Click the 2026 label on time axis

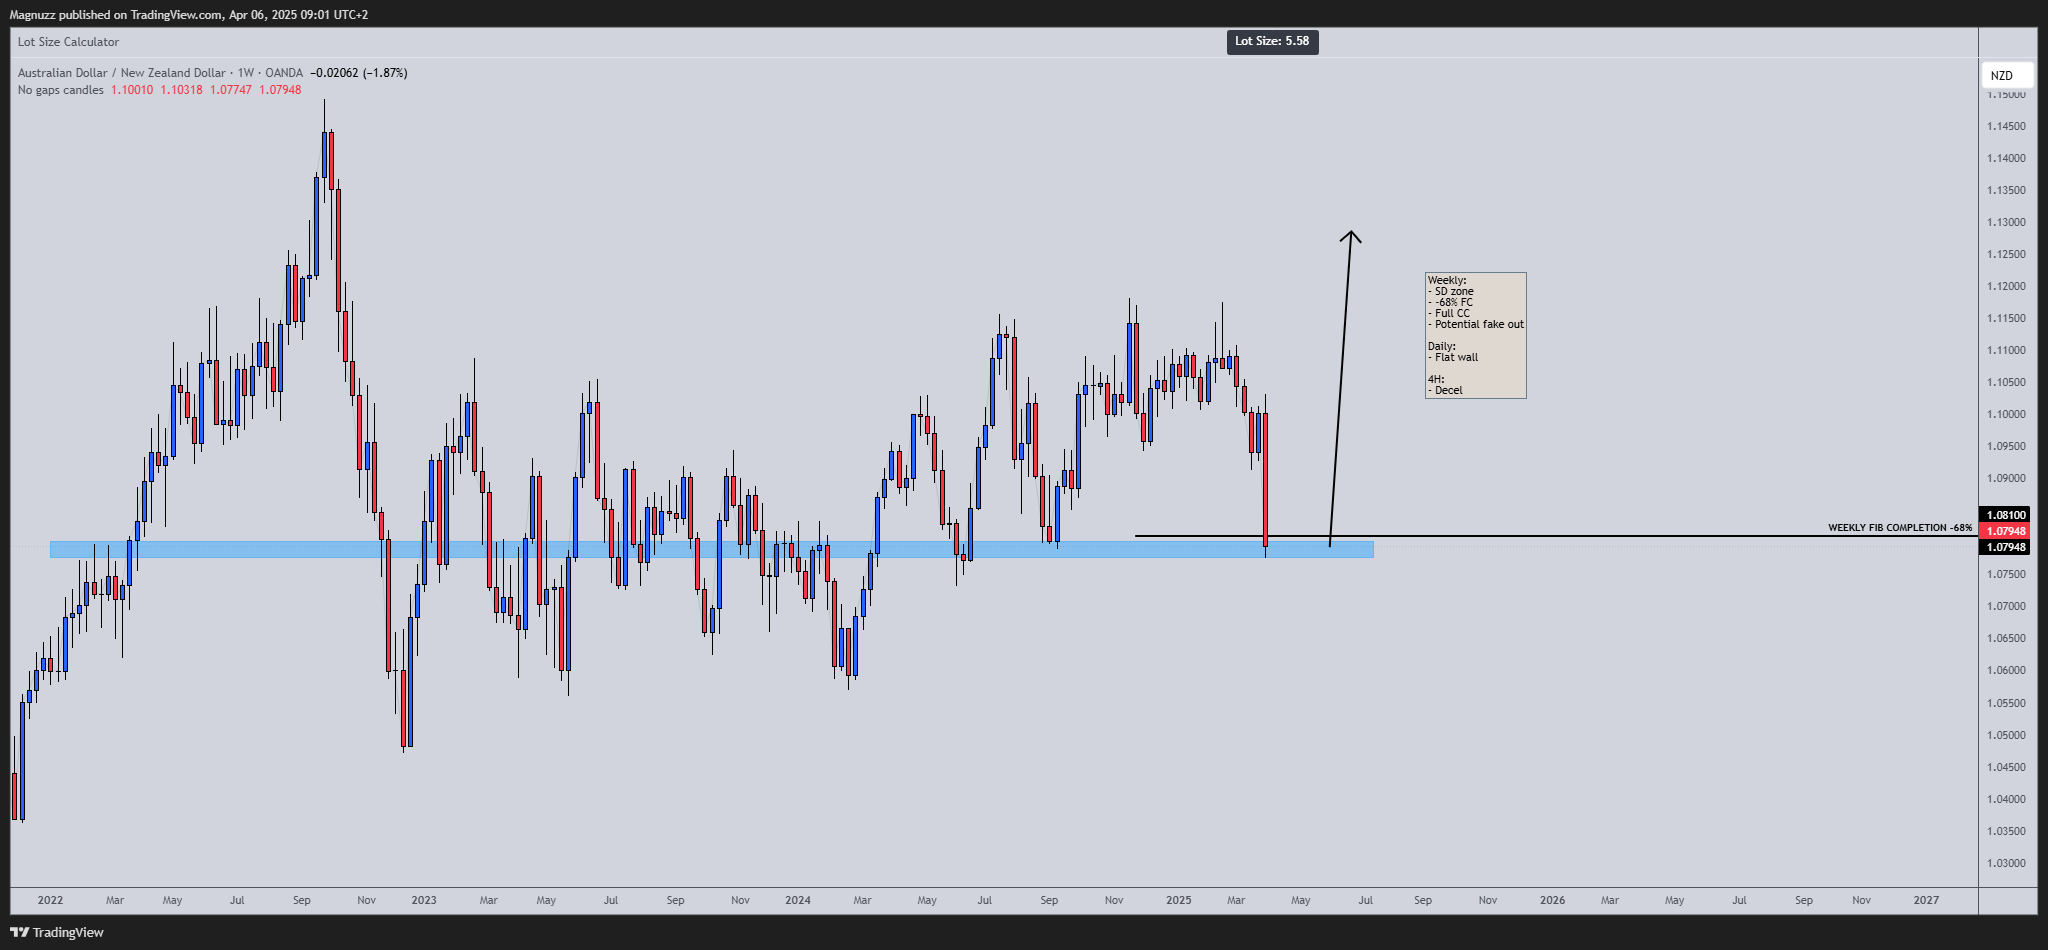pos(1553,900)
